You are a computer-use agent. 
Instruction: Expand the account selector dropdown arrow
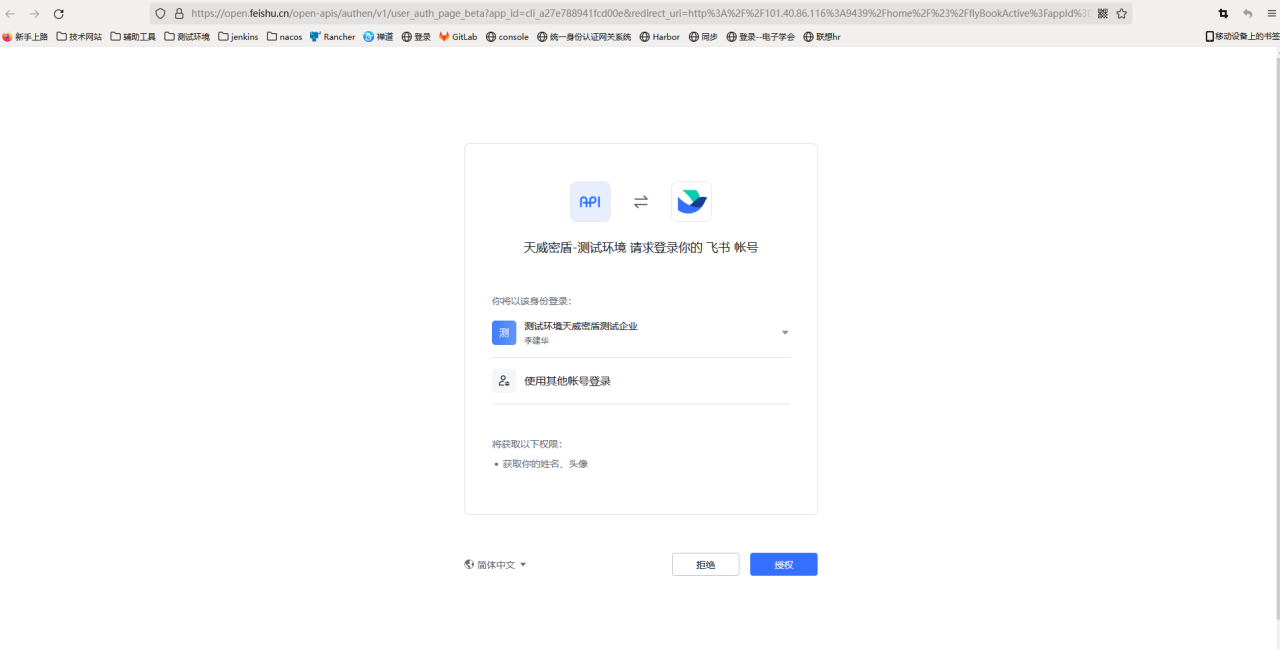(x=785, y=333)
